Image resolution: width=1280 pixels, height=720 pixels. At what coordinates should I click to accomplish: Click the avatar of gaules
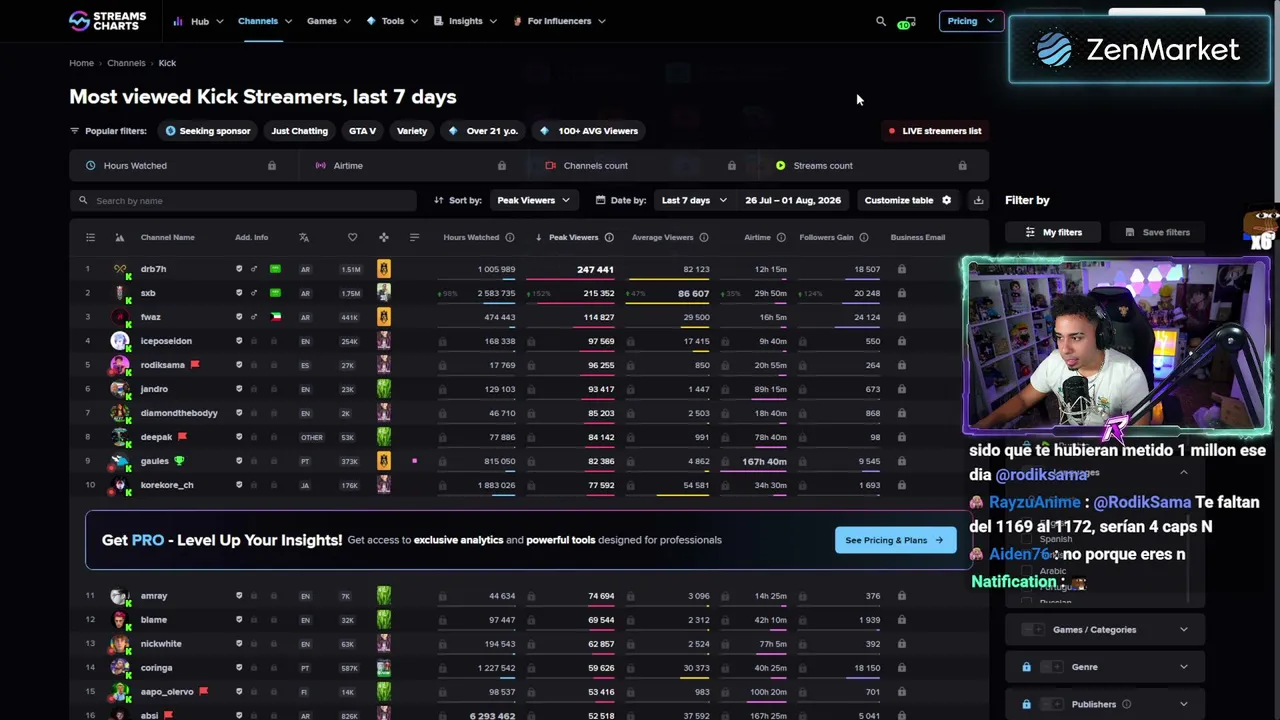coord(120,461)
